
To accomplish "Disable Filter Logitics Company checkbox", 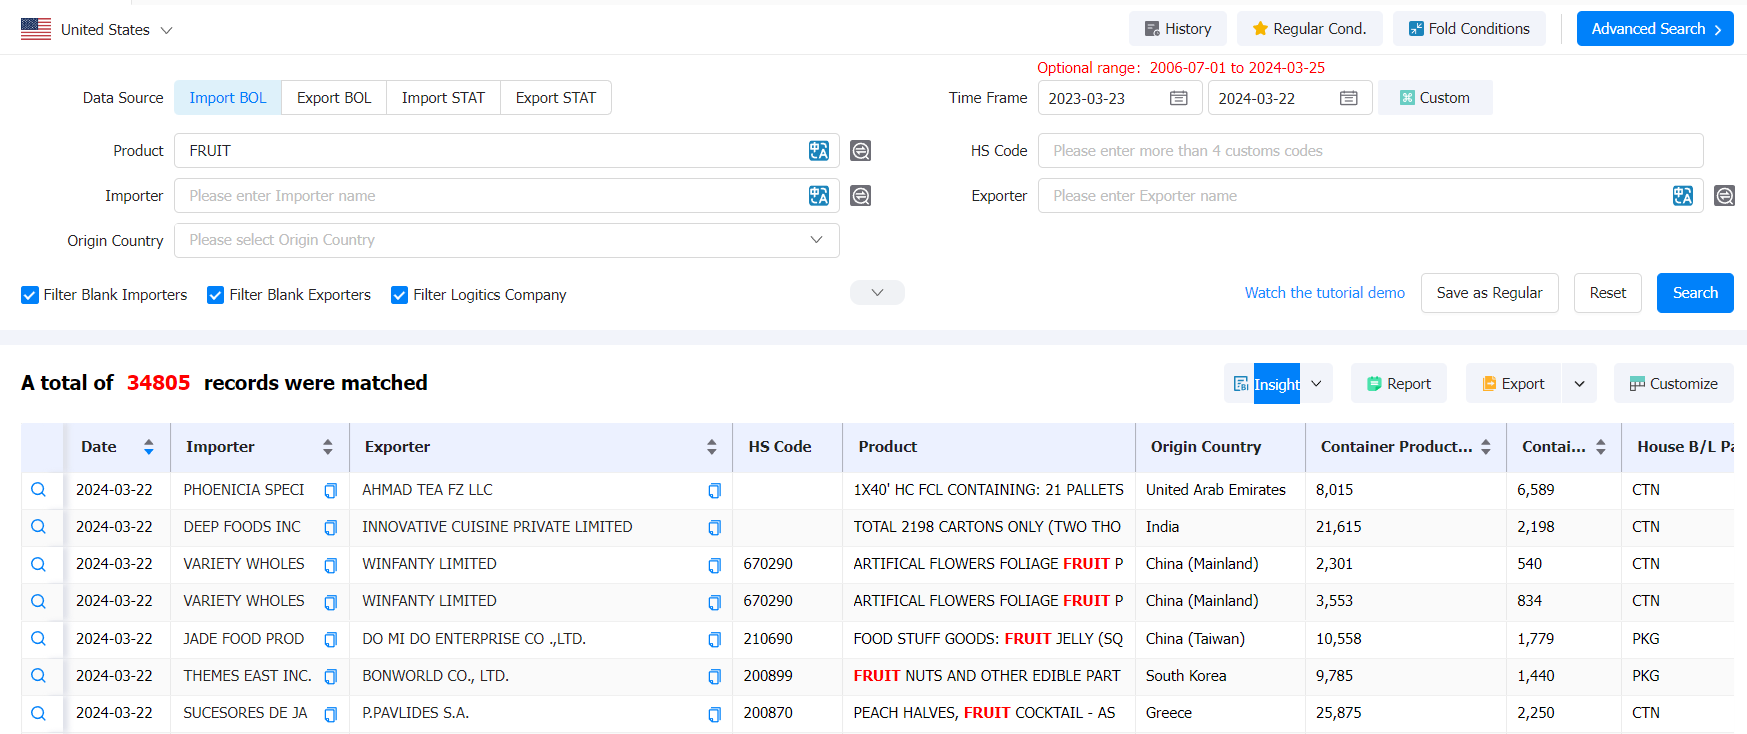I will pyautogui.click(x=399, y=295).
